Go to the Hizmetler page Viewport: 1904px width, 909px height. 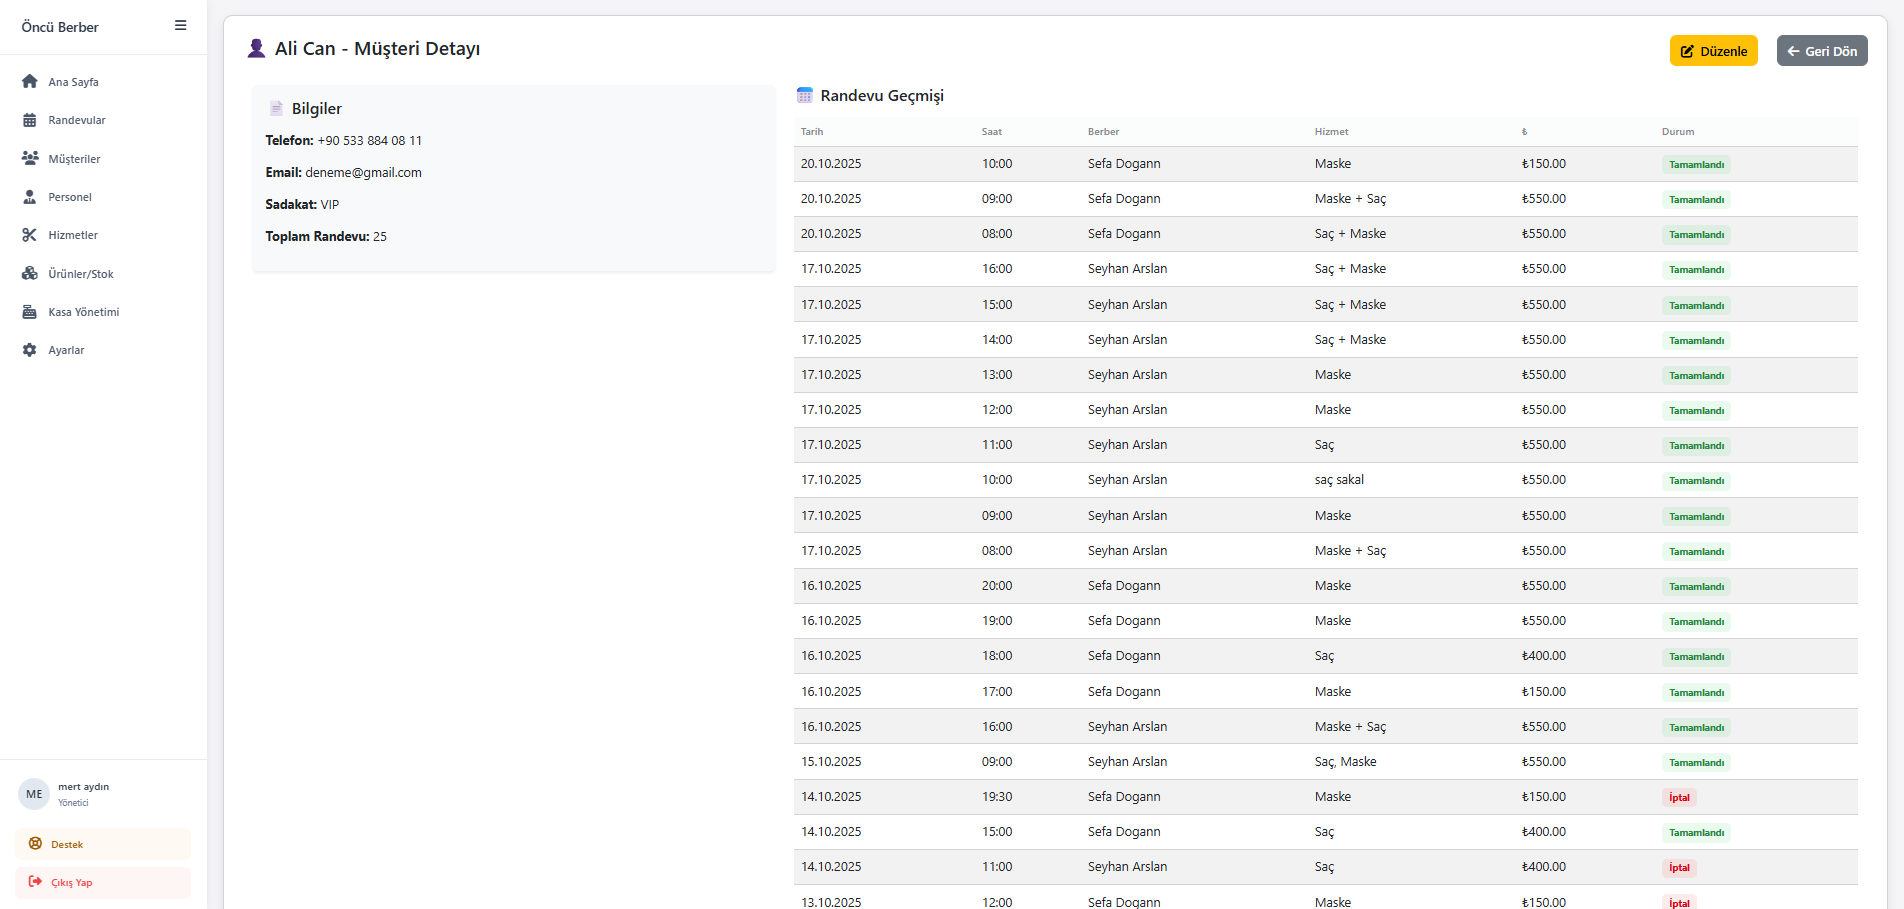73,235
